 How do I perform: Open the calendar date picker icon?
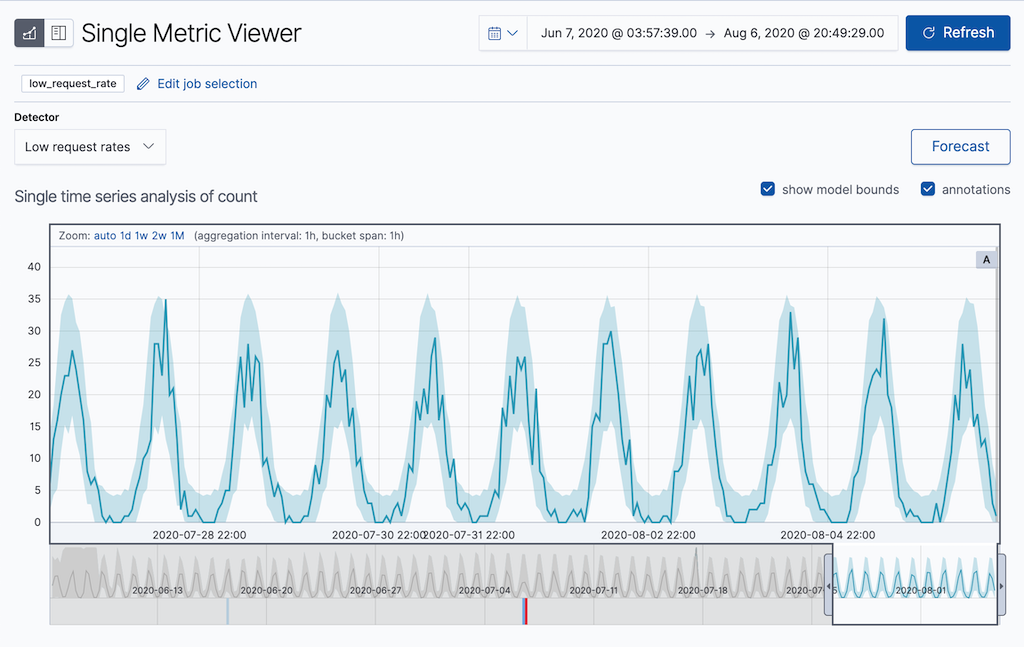coord(494,32)
